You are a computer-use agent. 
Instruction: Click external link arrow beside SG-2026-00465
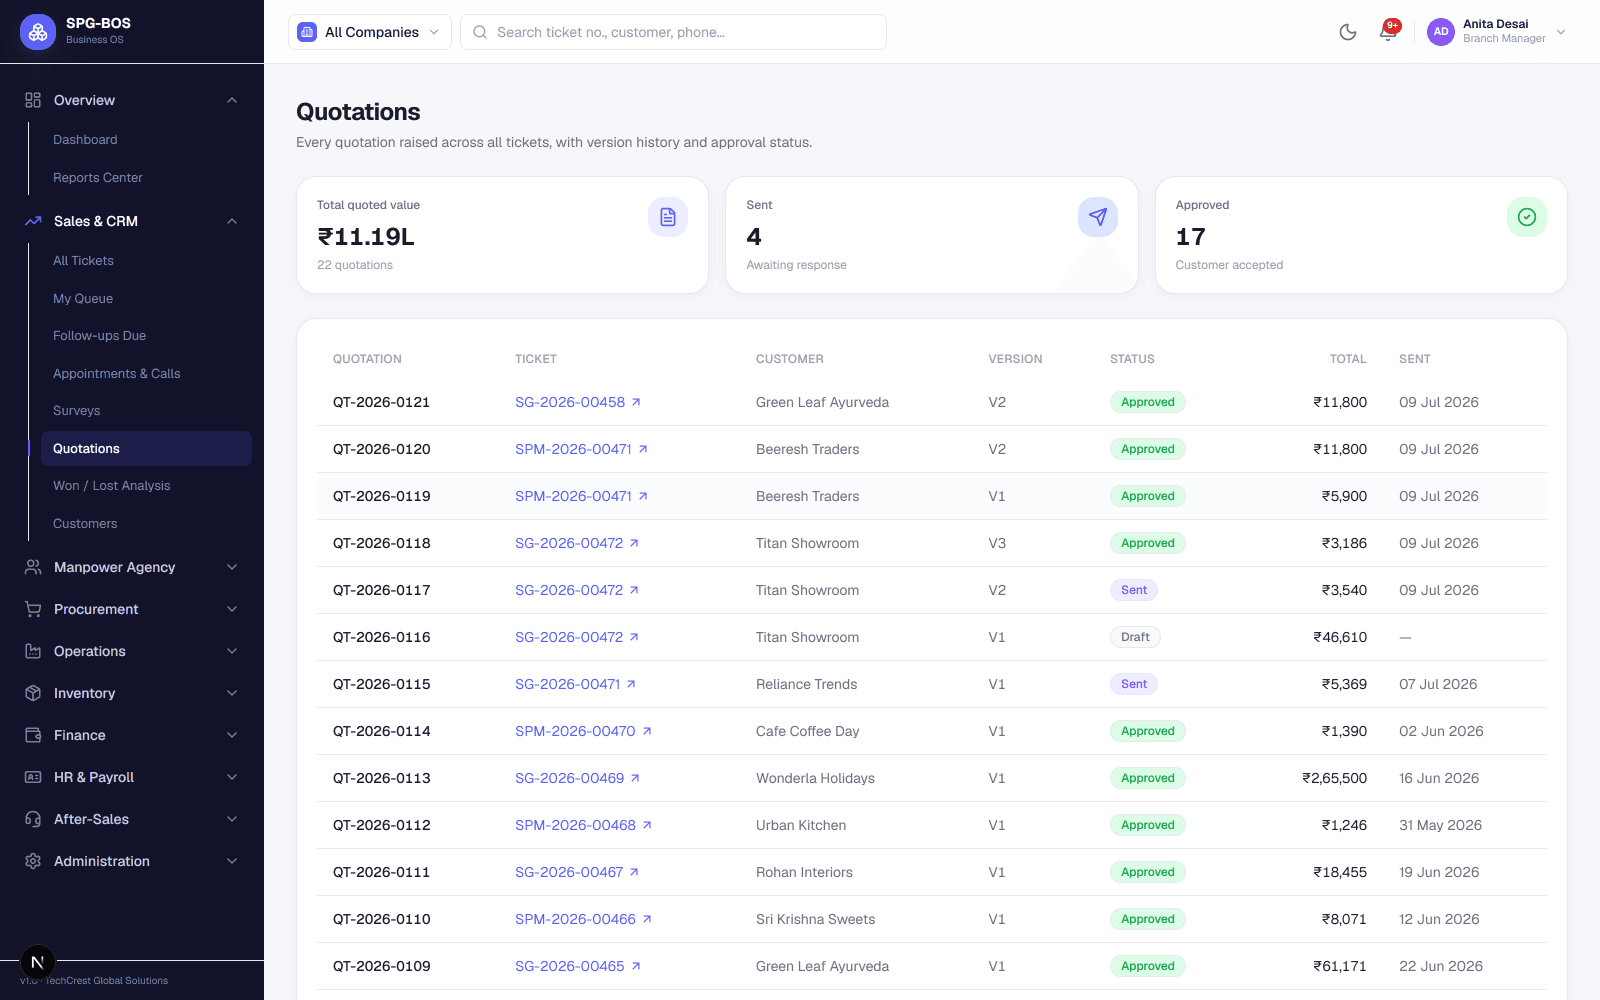(636, 966)
